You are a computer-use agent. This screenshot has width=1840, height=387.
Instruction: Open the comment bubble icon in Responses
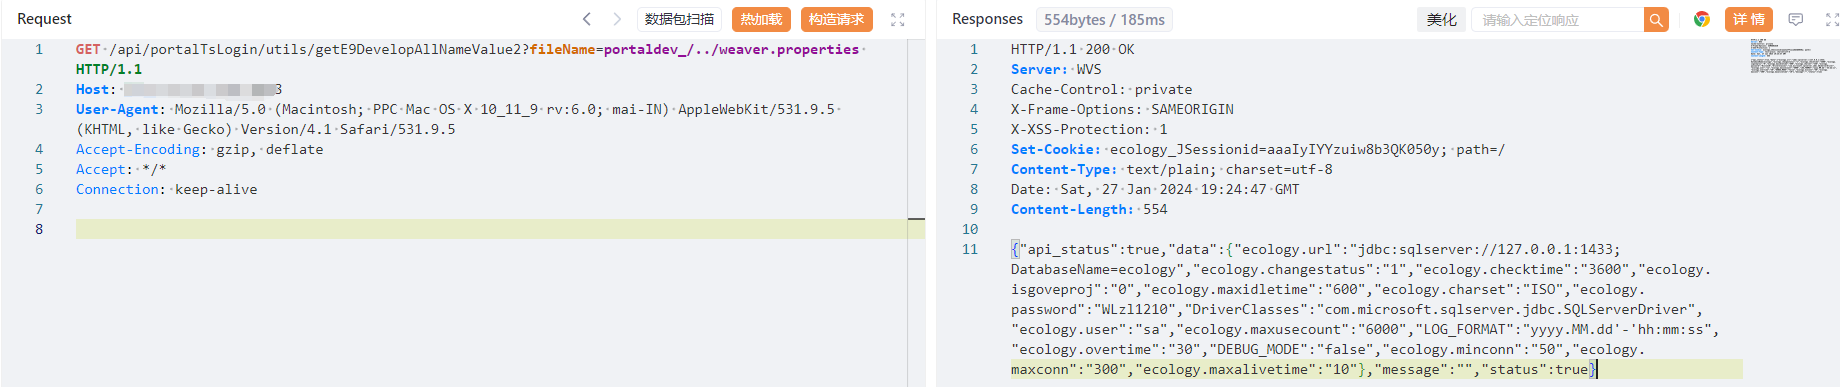point(1796,19)
